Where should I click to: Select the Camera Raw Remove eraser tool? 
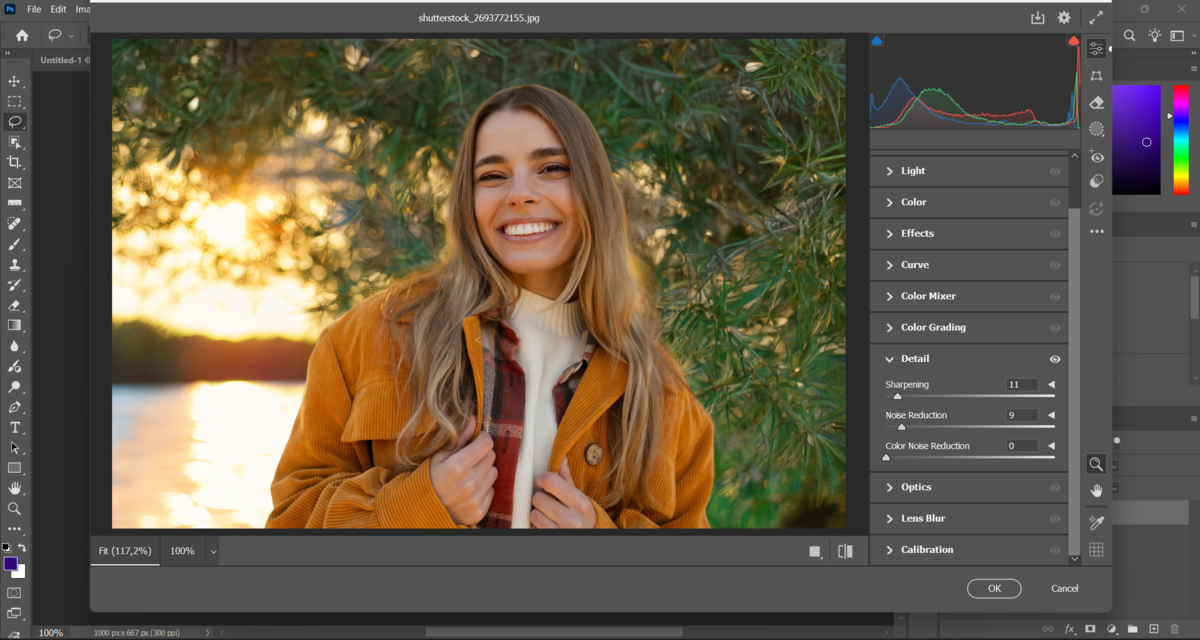[1096, 102]
